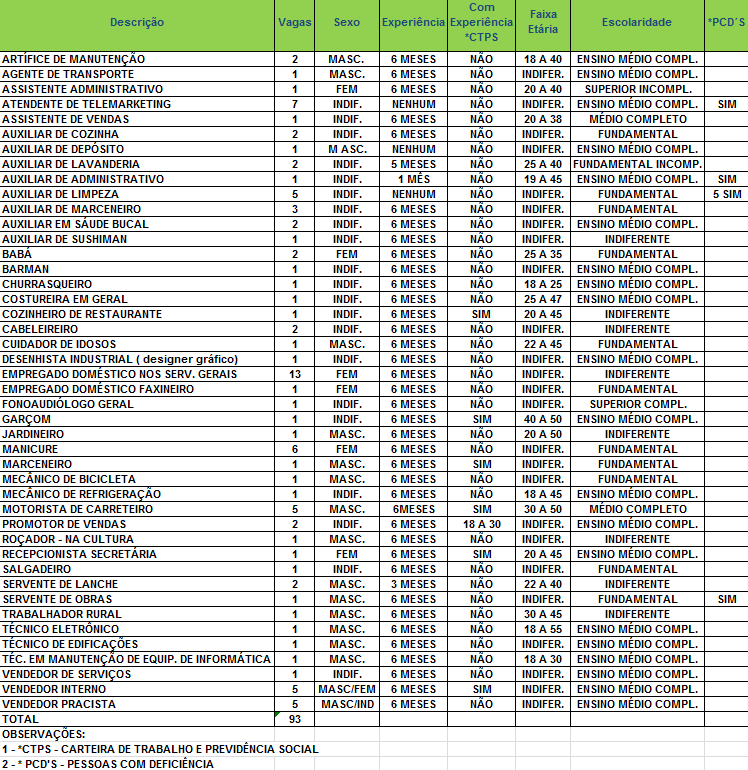Select the 'ATENDENTE DE TELEMARKETING' row label
This screenshot has width=748, height=770.
click(x=87, y=104)
